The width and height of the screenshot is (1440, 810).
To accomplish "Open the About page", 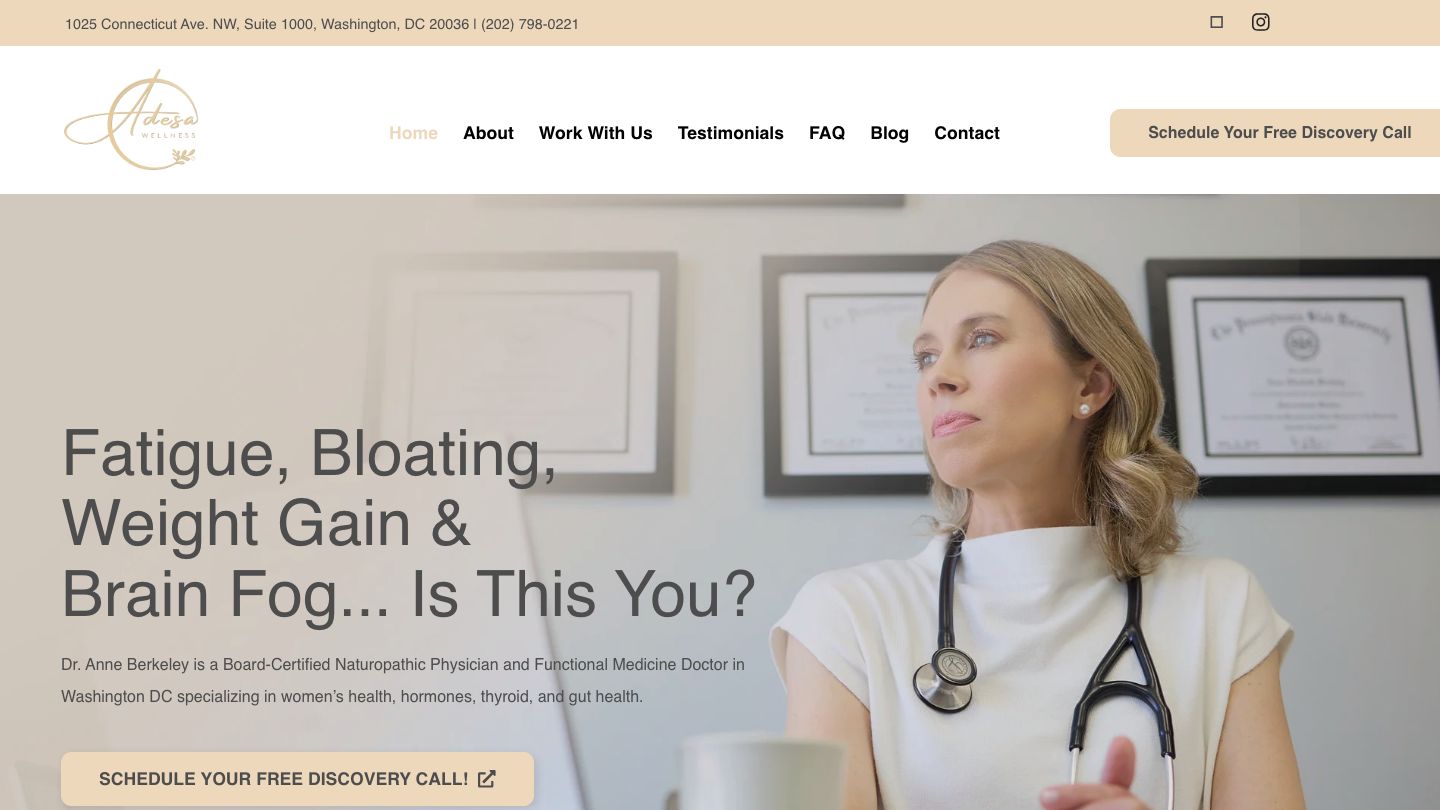I will pos(488,133).
